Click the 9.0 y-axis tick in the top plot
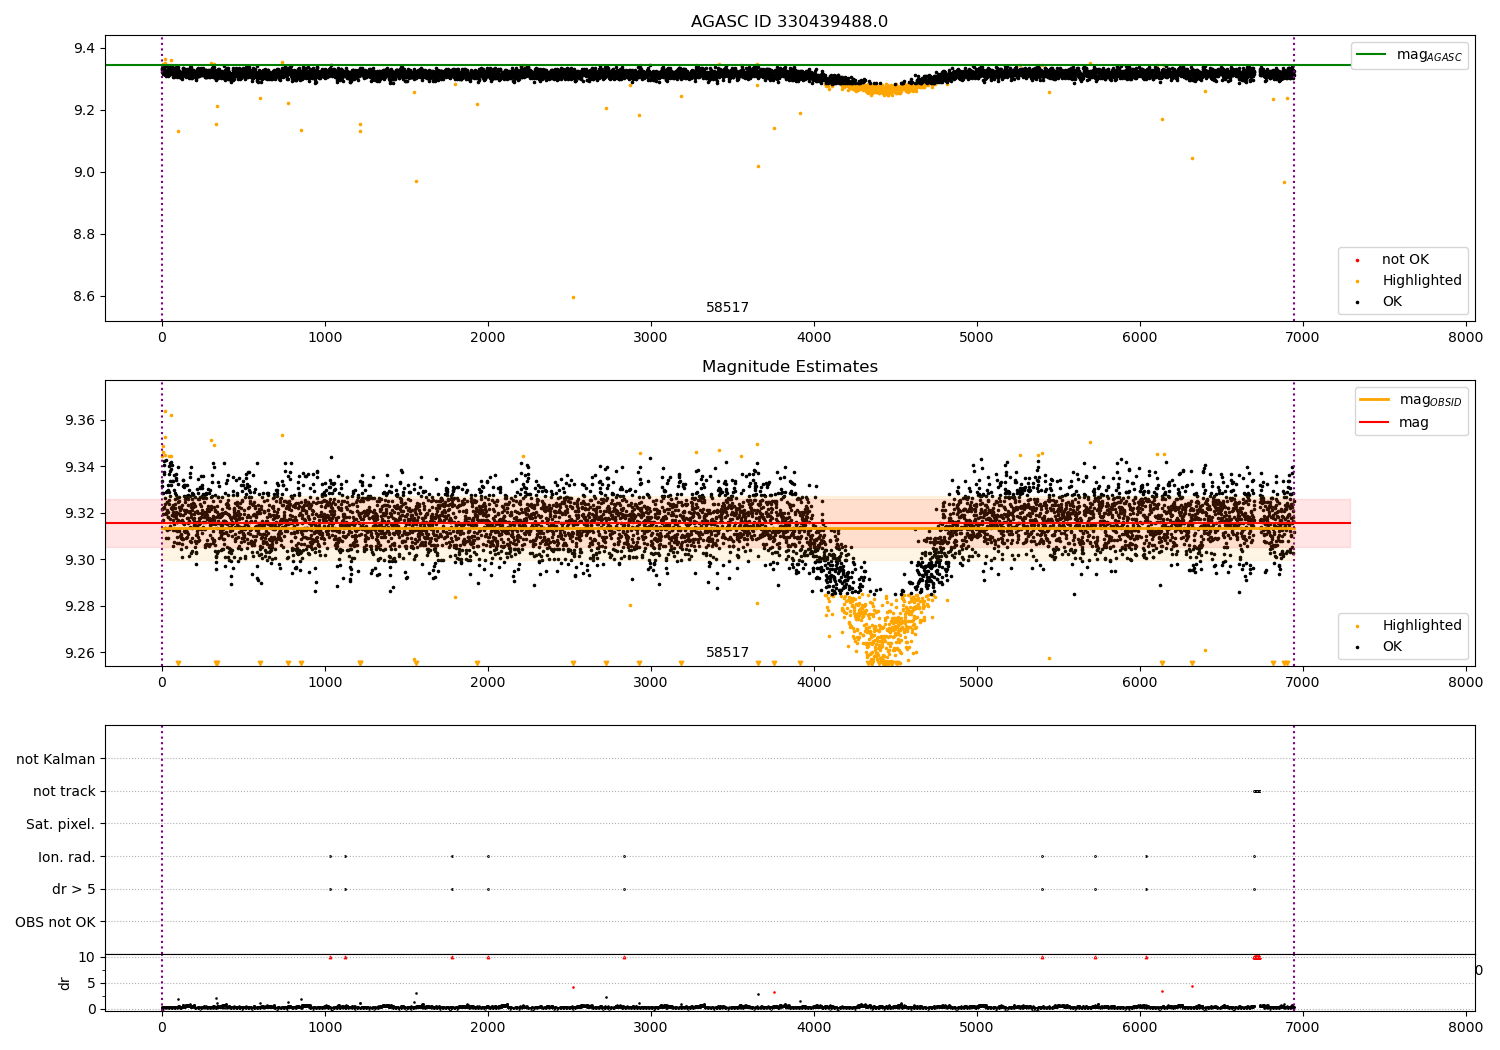This screenshot has width=1500, height=1050. tap(85, 173)
